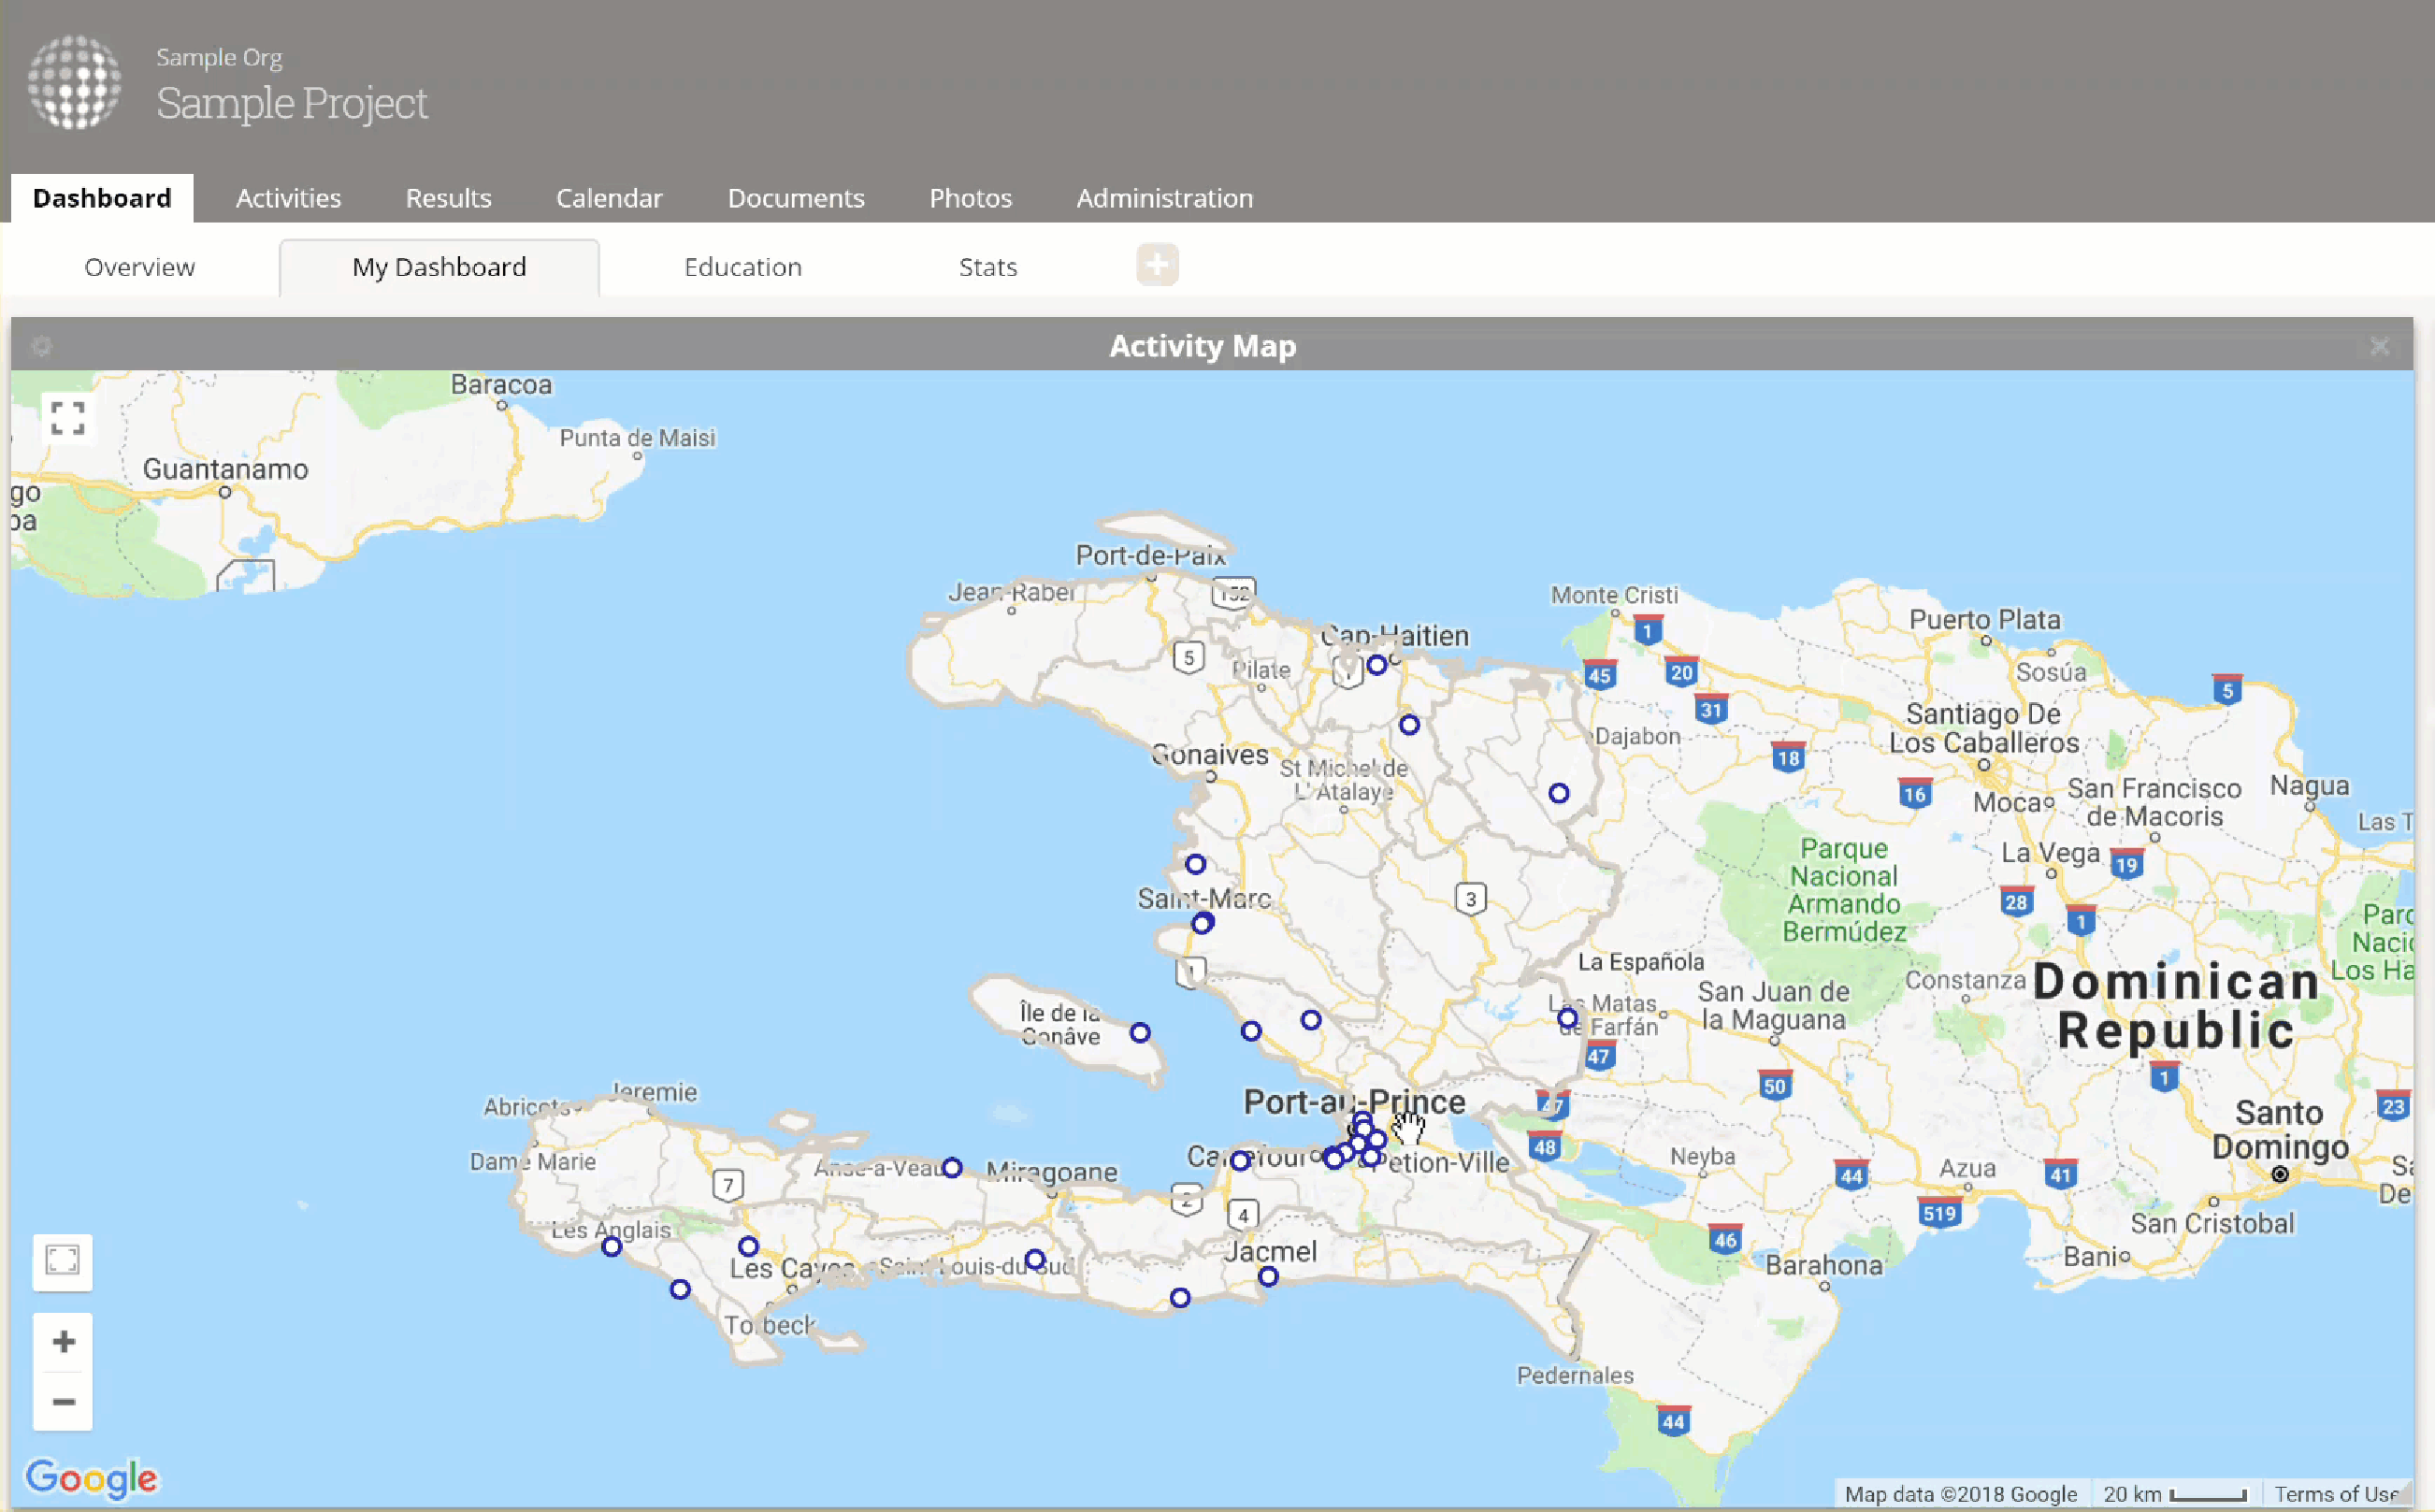
Task: Click the fit-to-bounds map extent icon
Action: pyautogui.click(x=62, y=1260)
